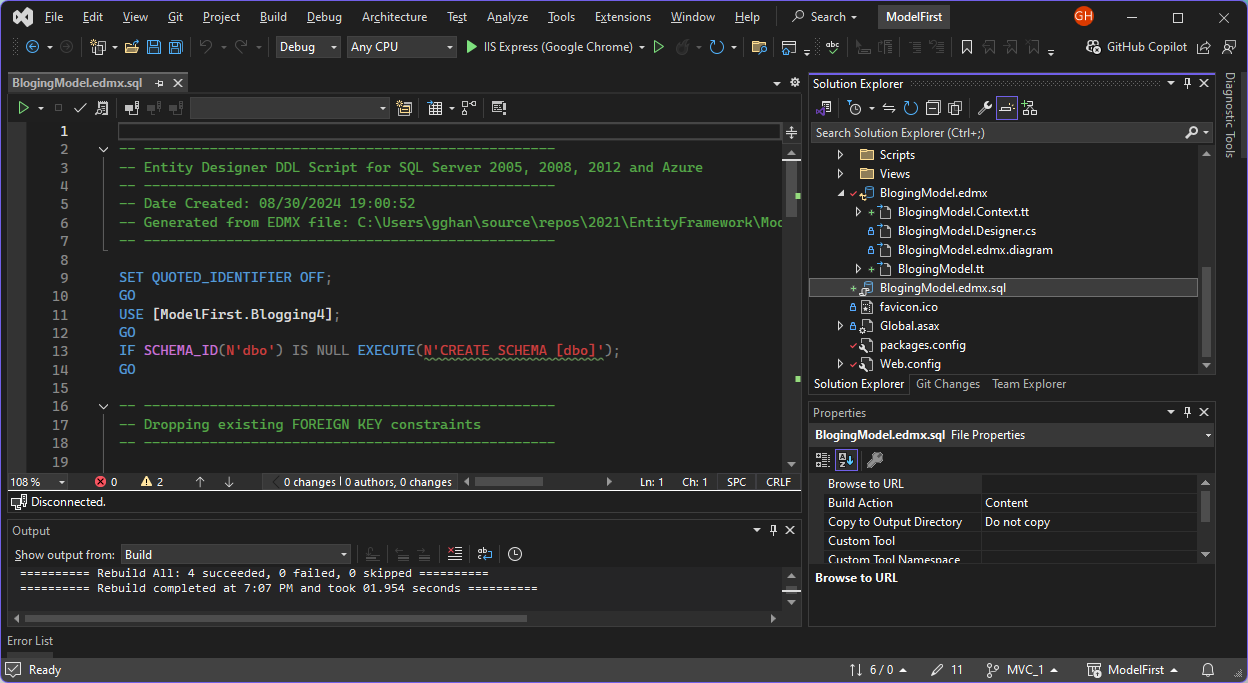1248x683 pixels.
Task: Open the Architecture menu
Action: pos(394,17)
